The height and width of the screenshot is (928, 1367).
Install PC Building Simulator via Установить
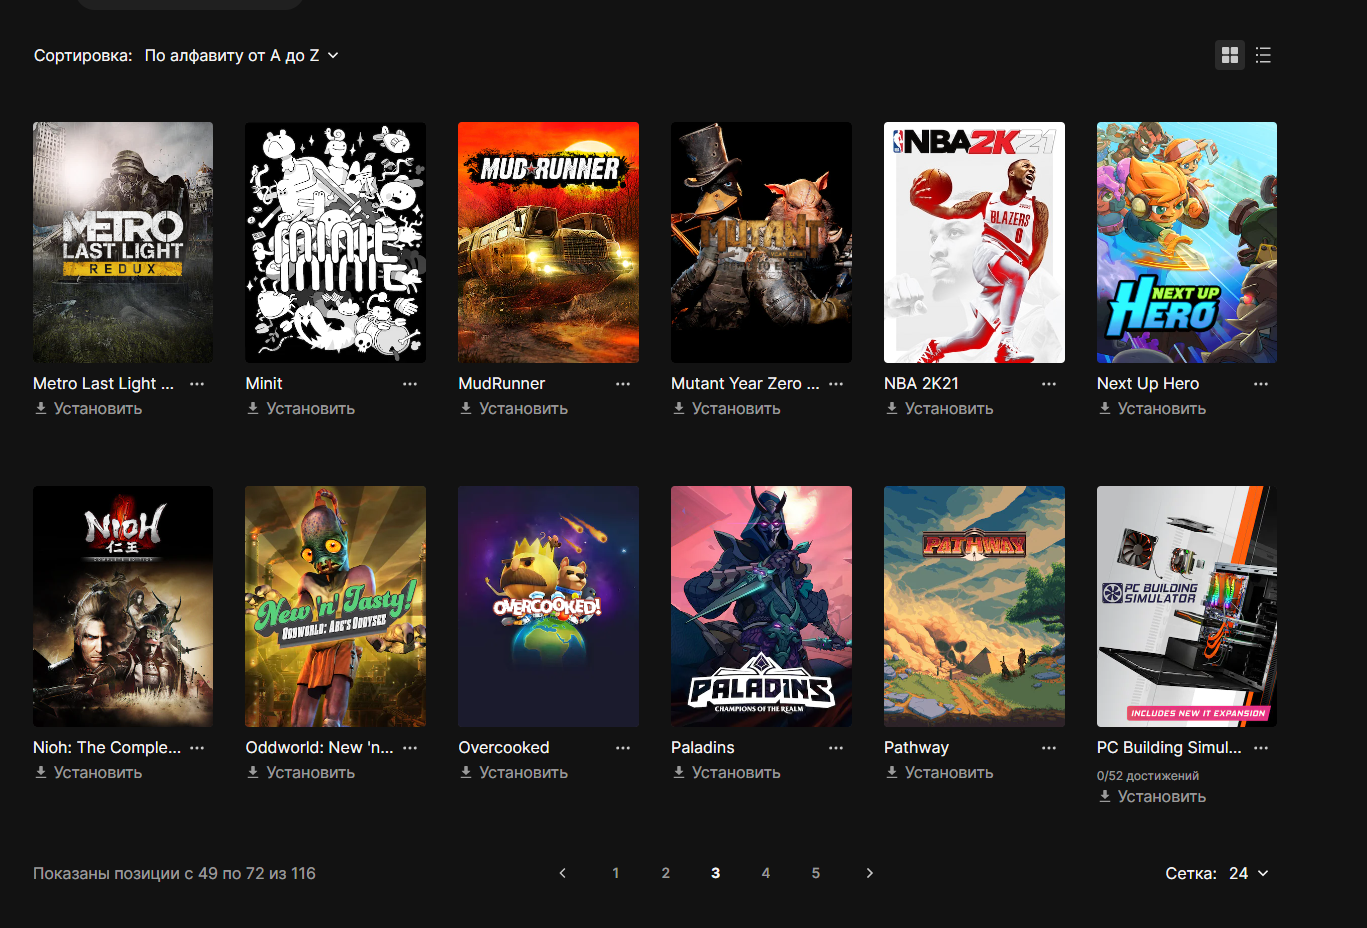1153,796
